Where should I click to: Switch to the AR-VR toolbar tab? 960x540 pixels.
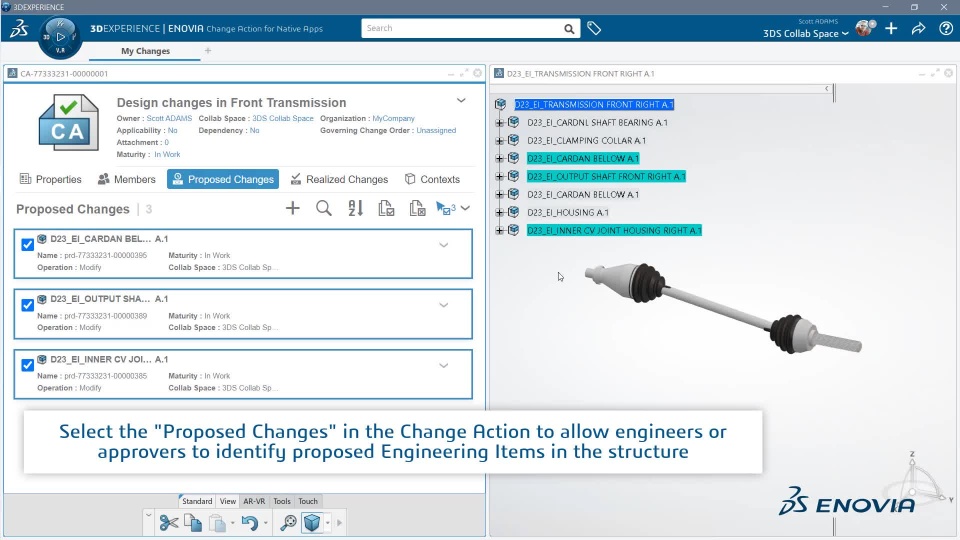[254, 501]
